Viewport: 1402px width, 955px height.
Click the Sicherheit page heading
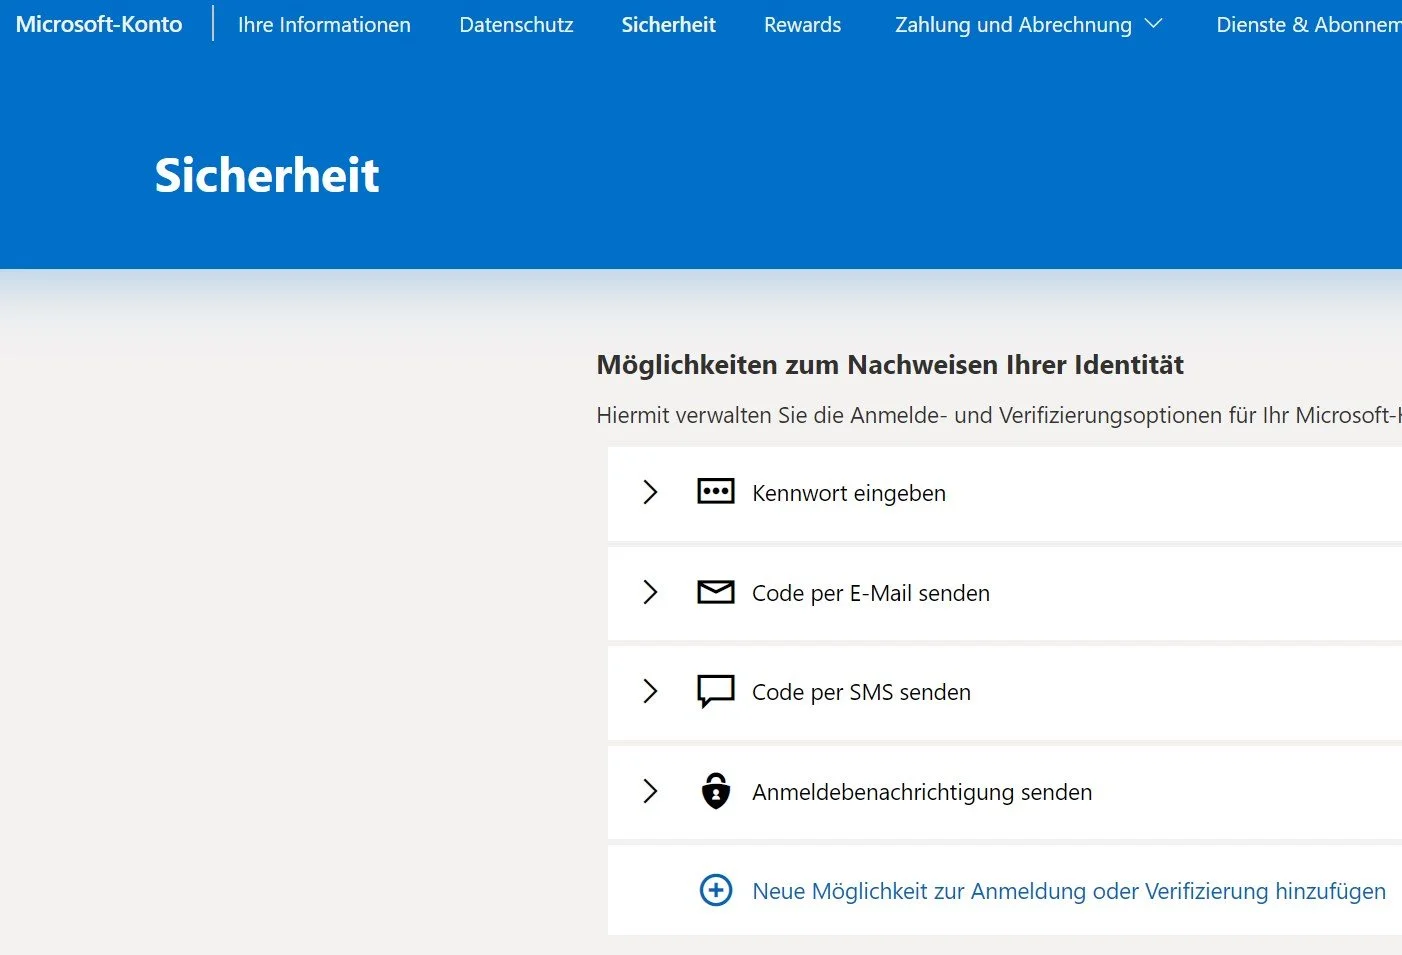[267, 175]
